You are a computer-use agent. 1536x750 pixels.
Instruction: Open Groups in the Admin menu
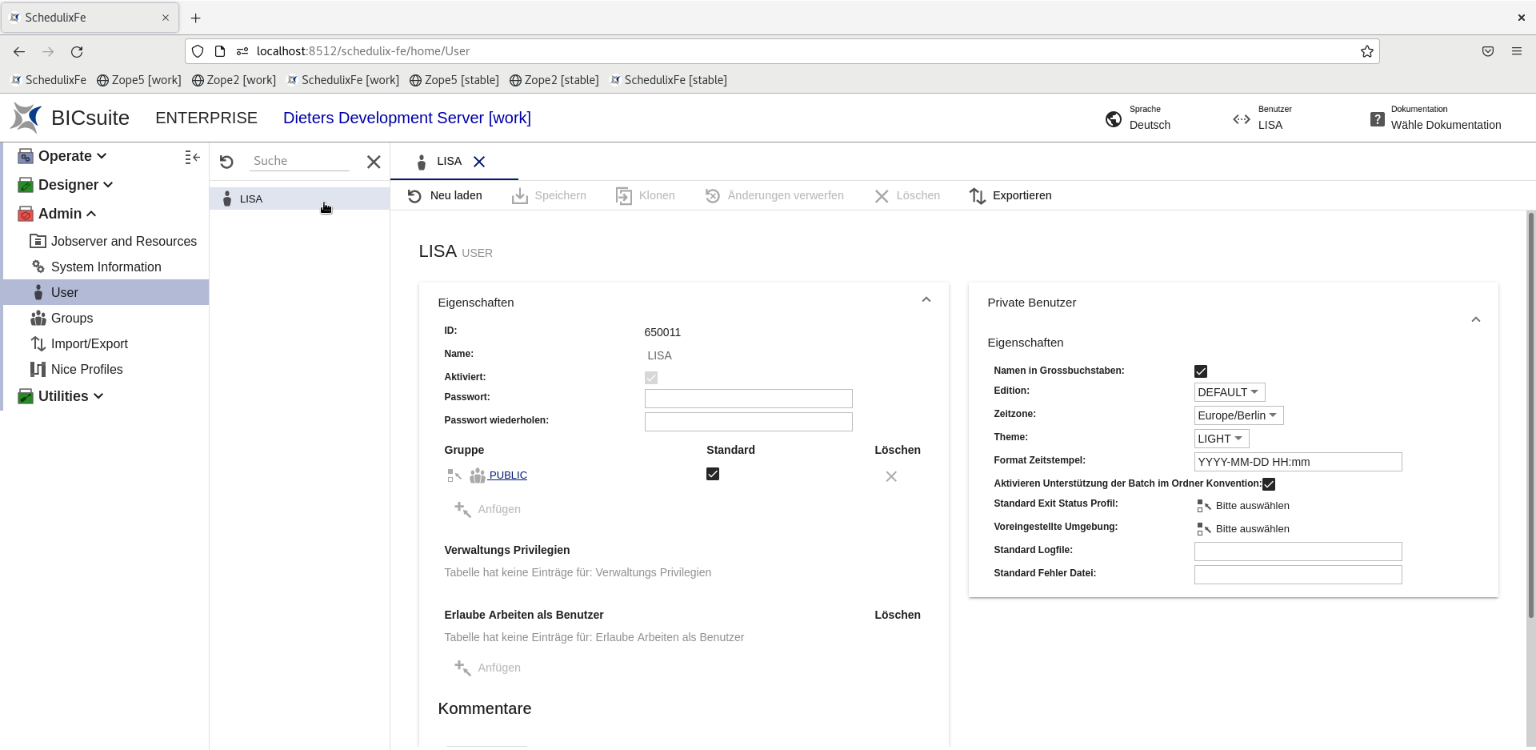pyautogui.click(x=72, y=318)
